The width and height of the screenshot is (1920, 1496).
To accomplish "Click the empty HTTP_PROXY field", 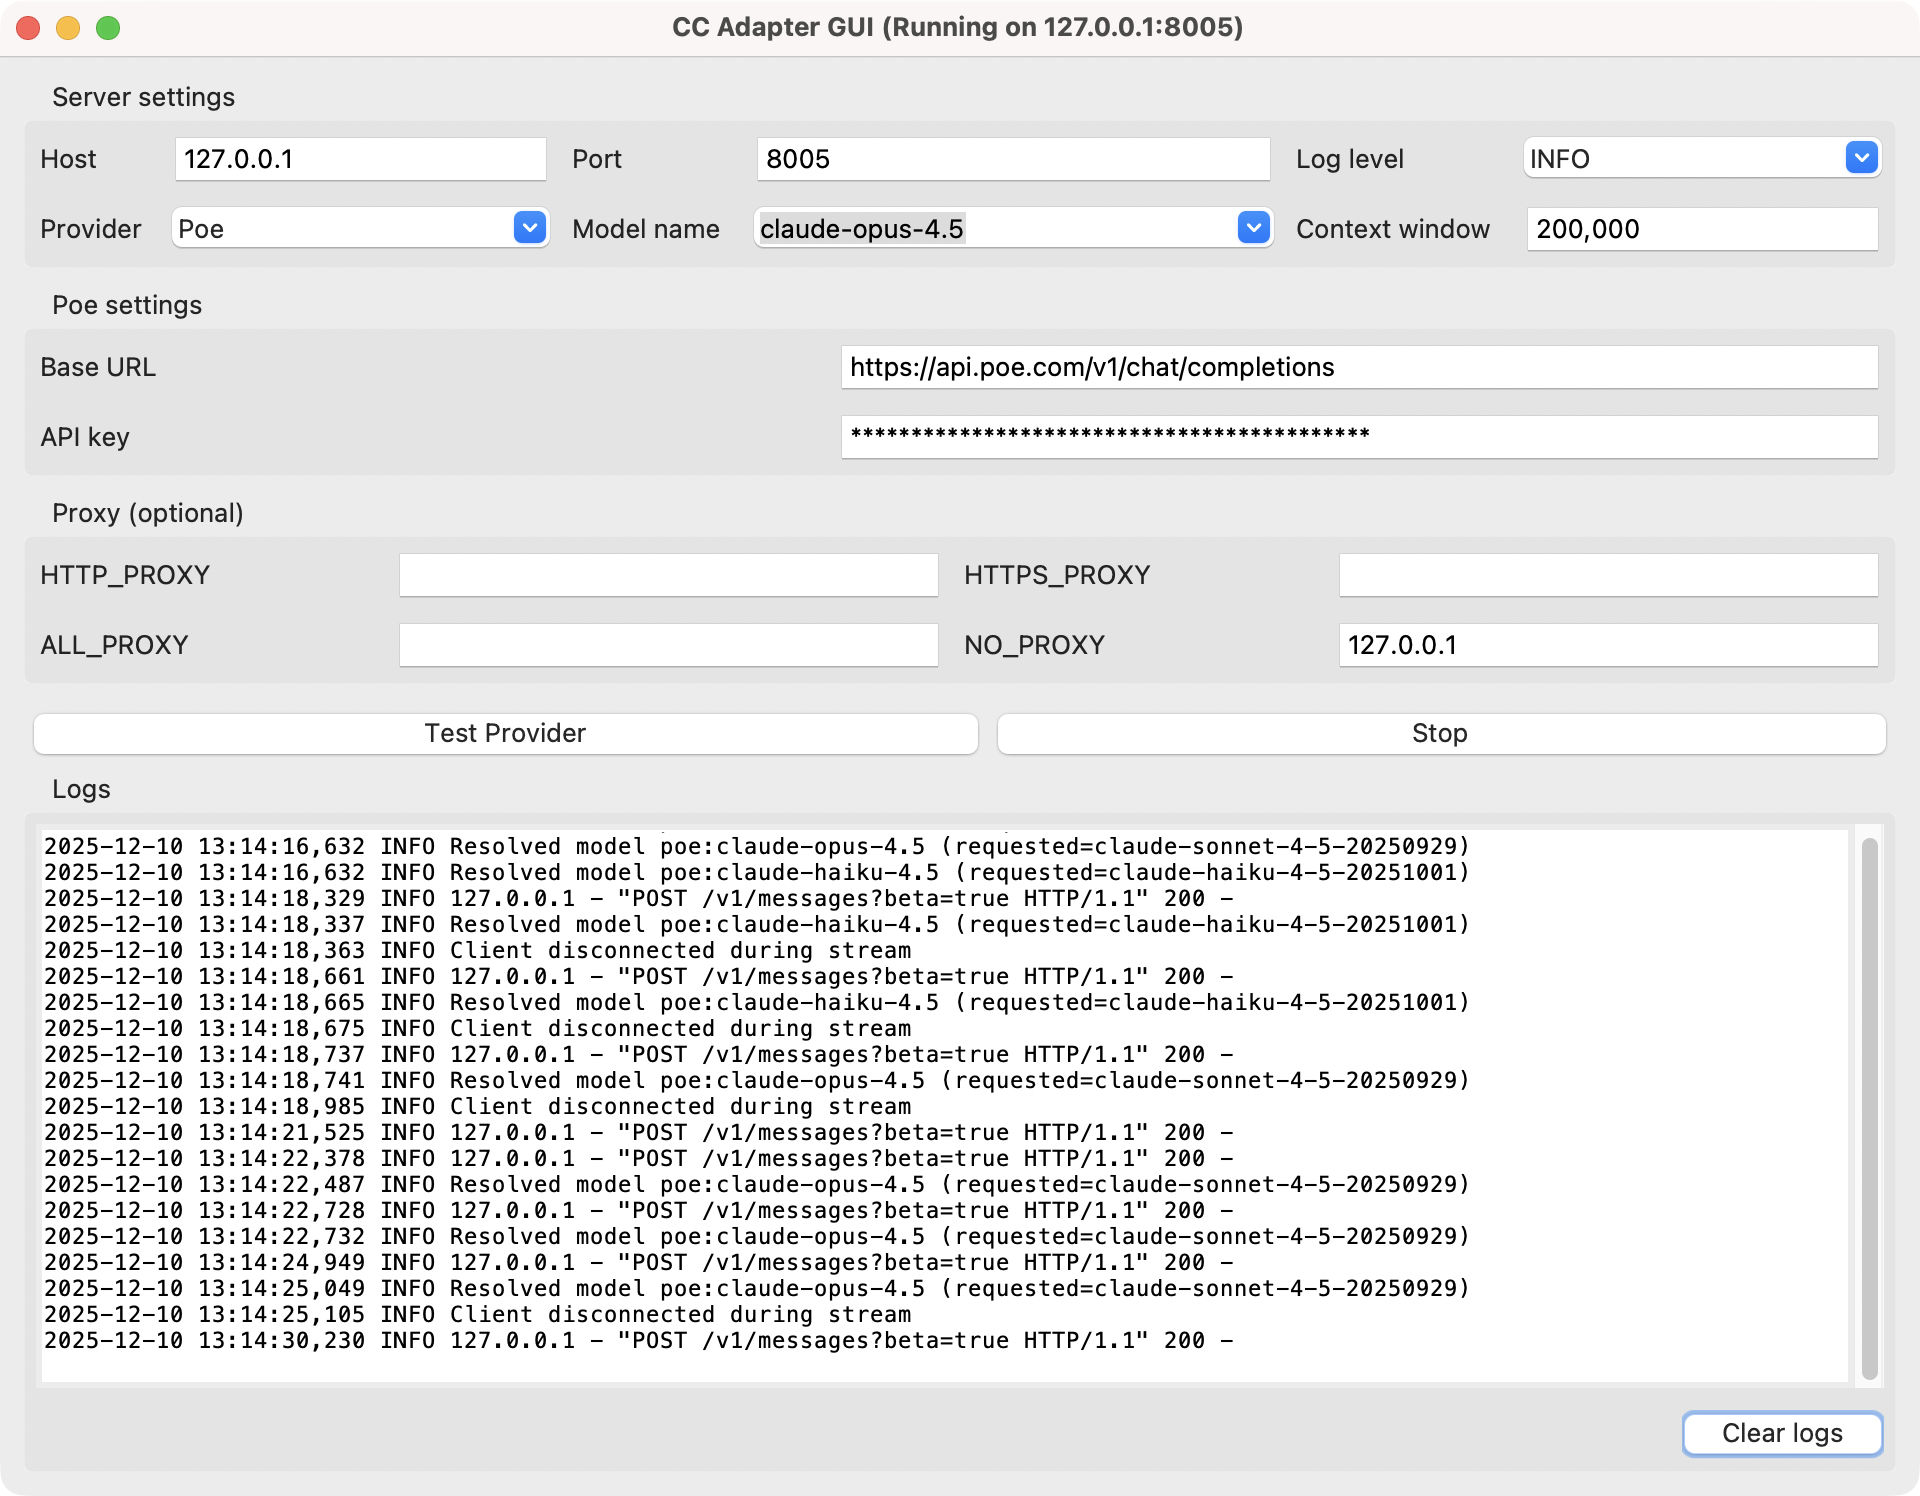I will click(x=668, y=575).
